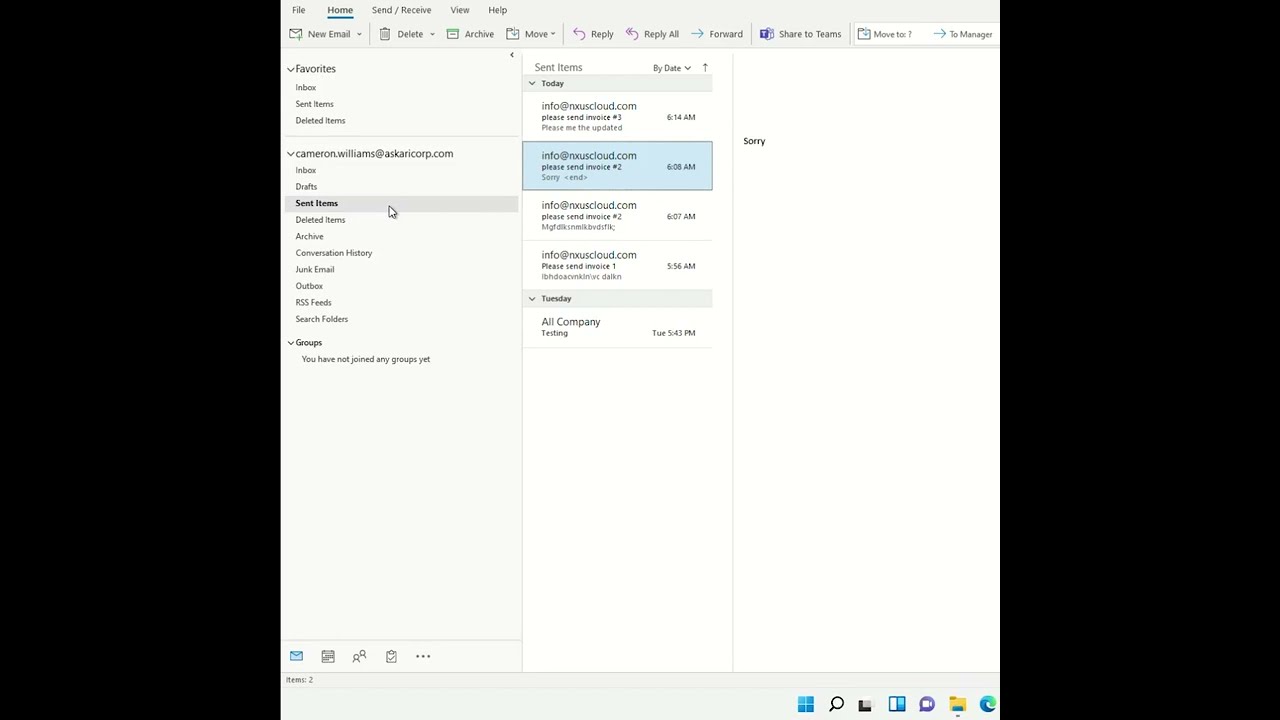Archive the selected email using the Archive icon
Viewport: 1280px width, 720px height.
453,34
